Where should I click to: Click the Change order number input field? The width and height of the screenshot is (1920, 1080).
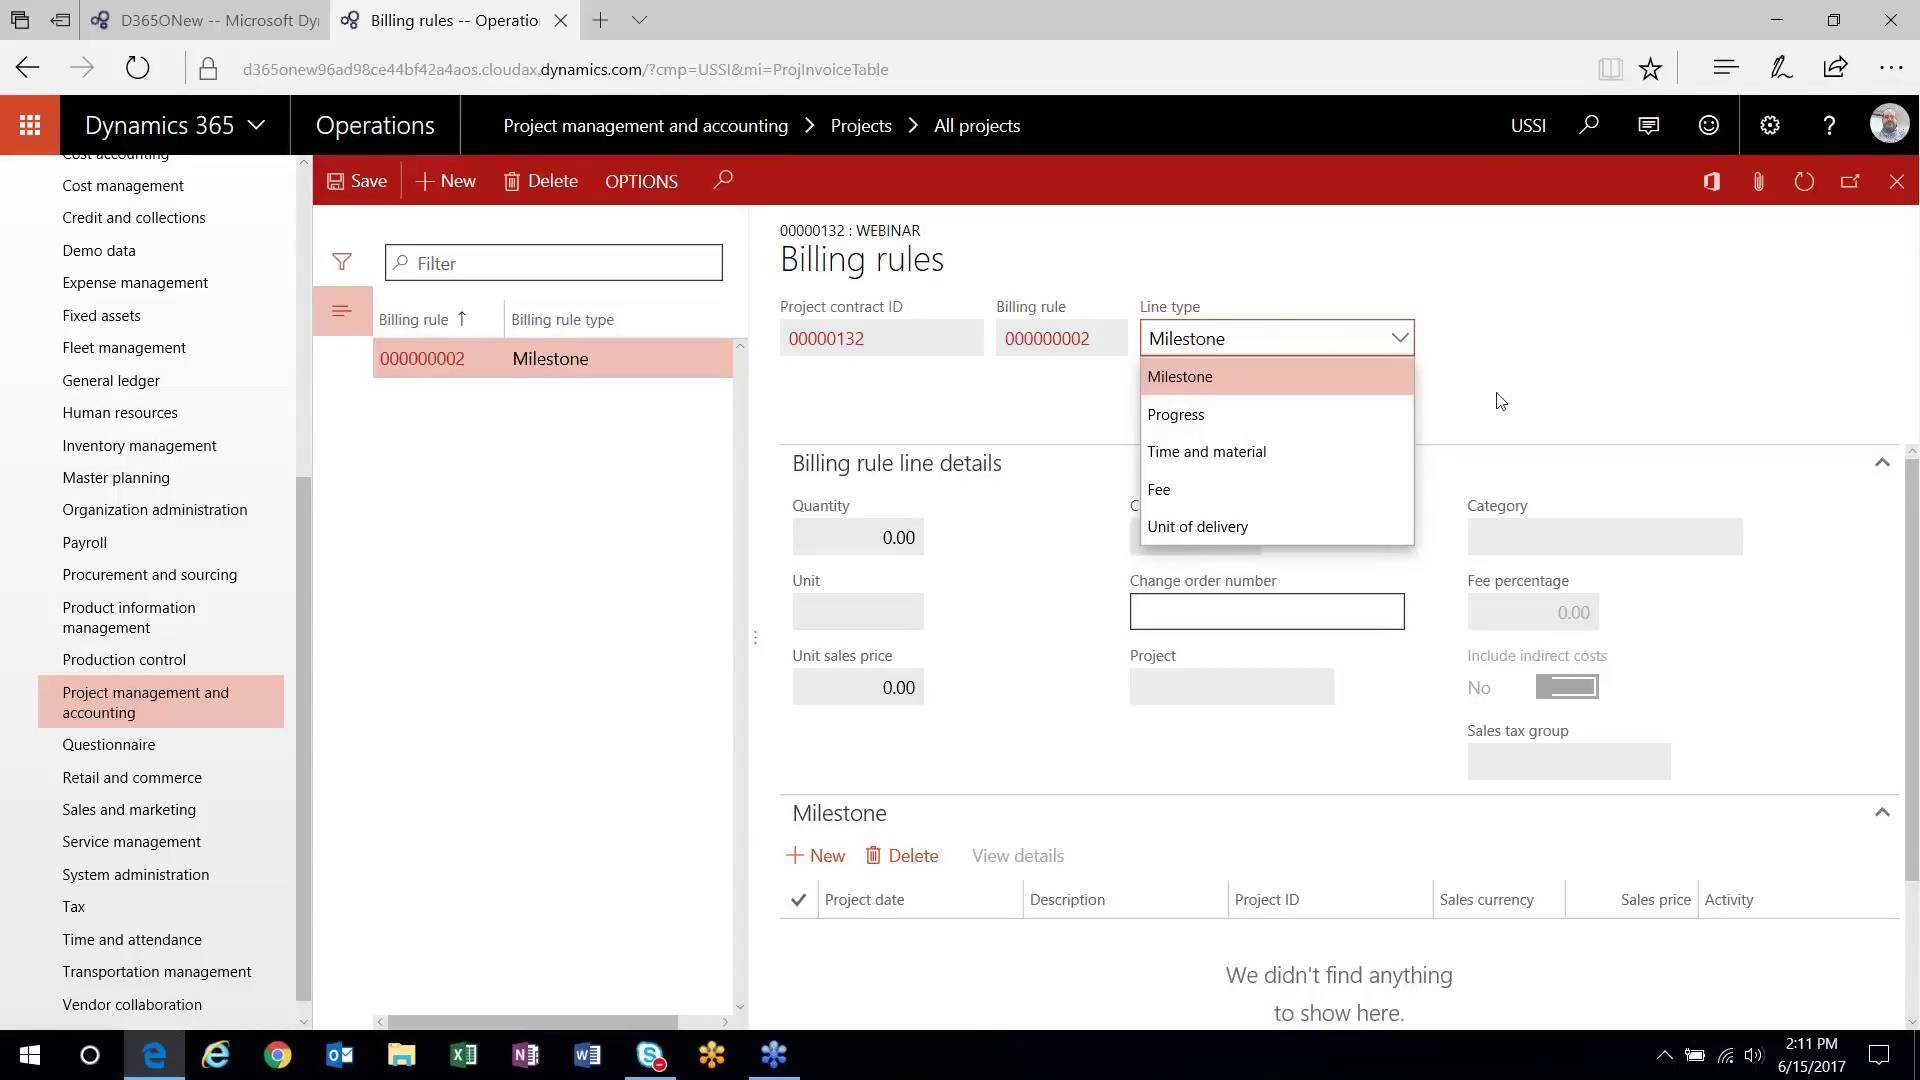[1267, 611]
